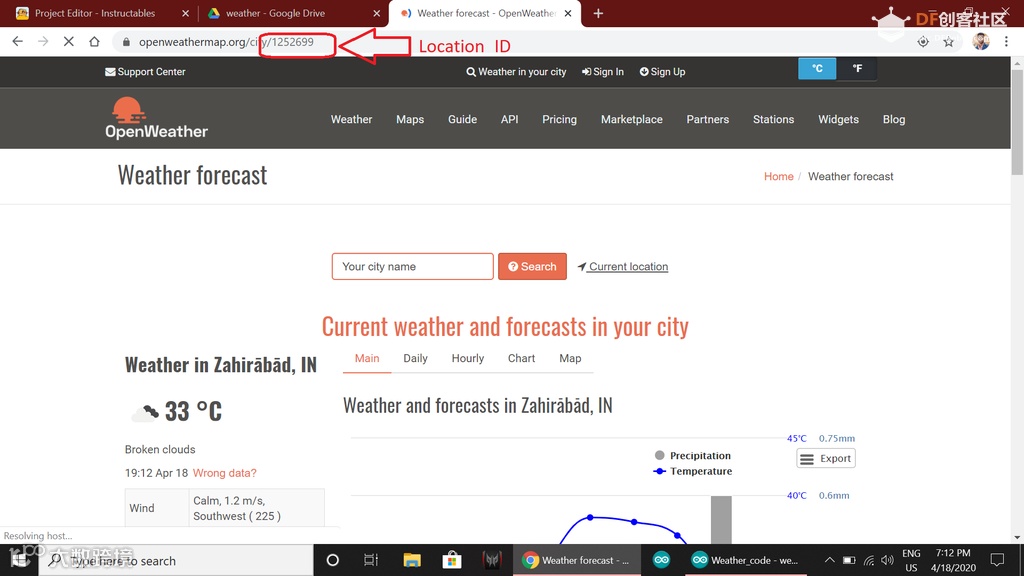Use Current location link

pos(623,266)
